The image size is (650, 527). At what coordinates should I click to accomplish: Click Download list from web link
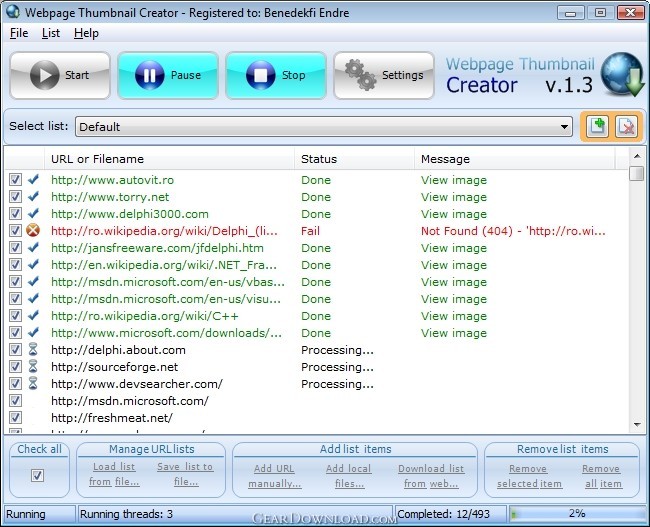pos(431,476)
